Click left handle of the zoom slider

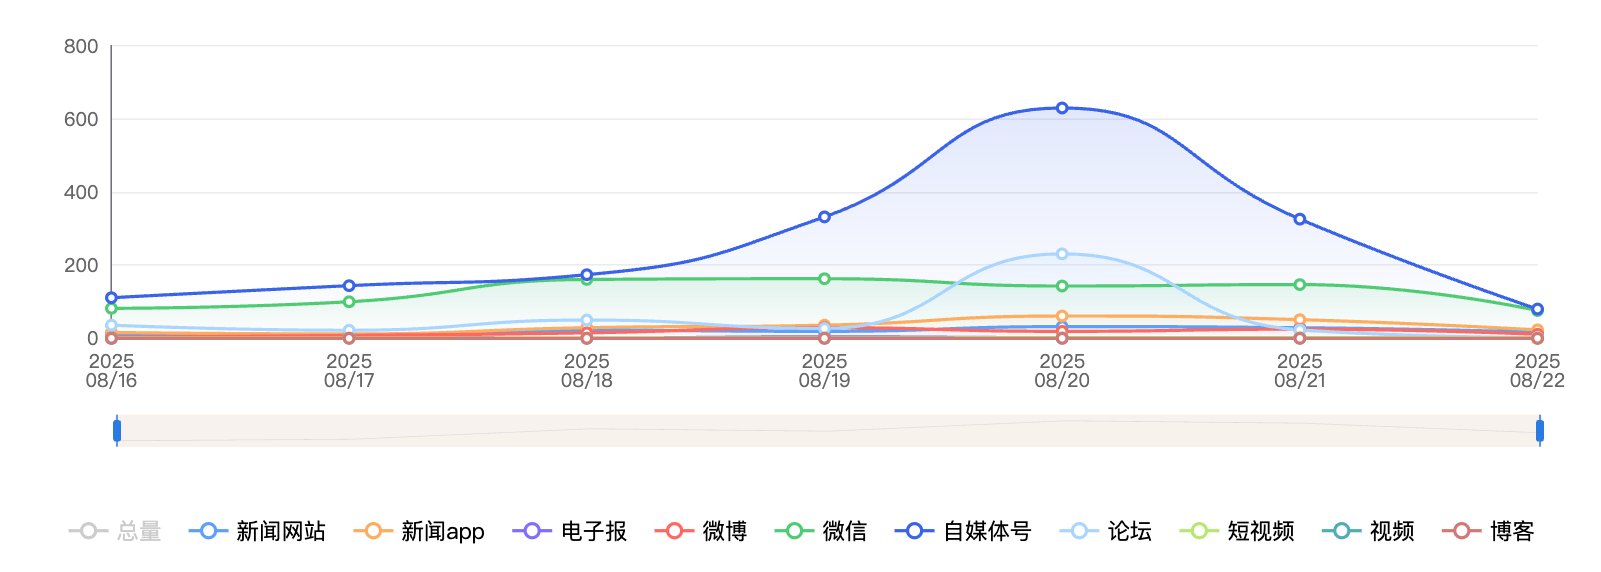point(117,431)
